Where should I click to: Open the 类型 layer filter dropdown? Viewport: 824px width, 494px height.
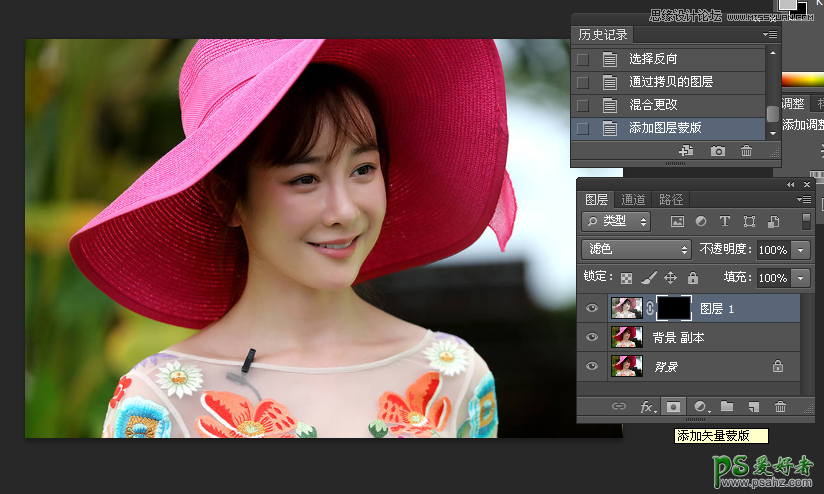pos(616,221)
